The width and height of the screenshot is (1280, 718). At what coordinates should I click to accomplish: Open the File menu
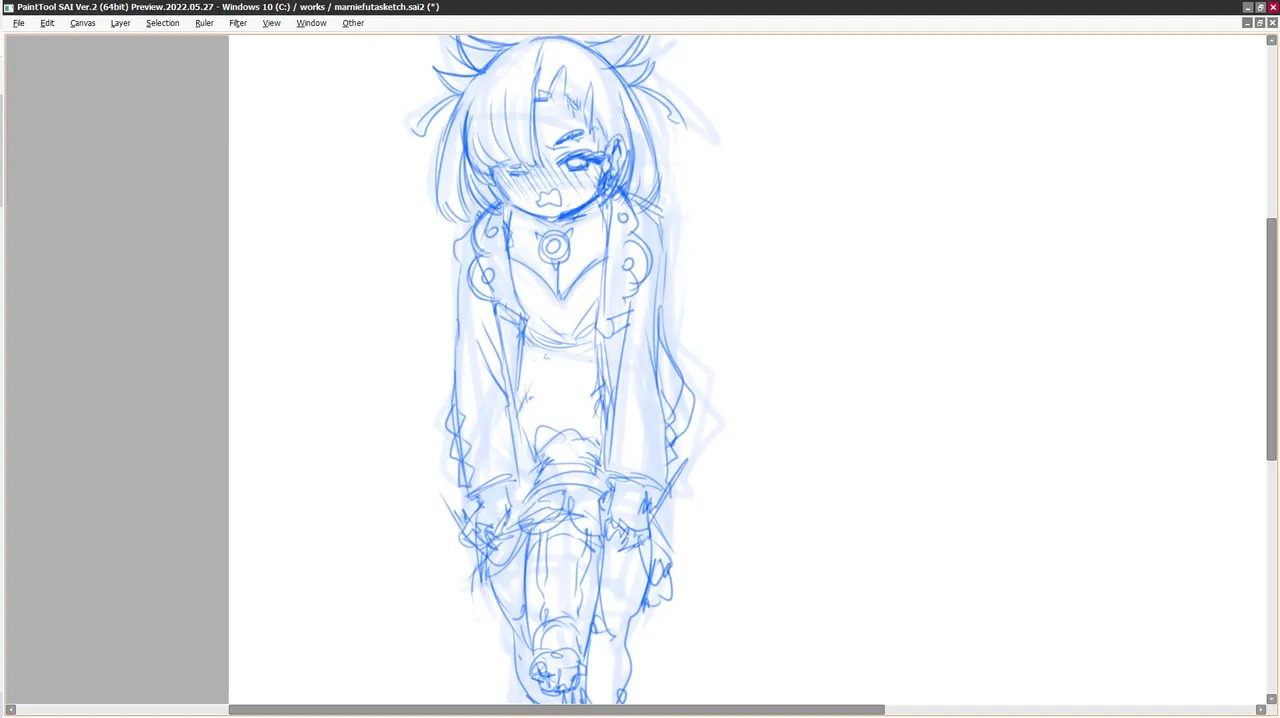tap(18, 23)
